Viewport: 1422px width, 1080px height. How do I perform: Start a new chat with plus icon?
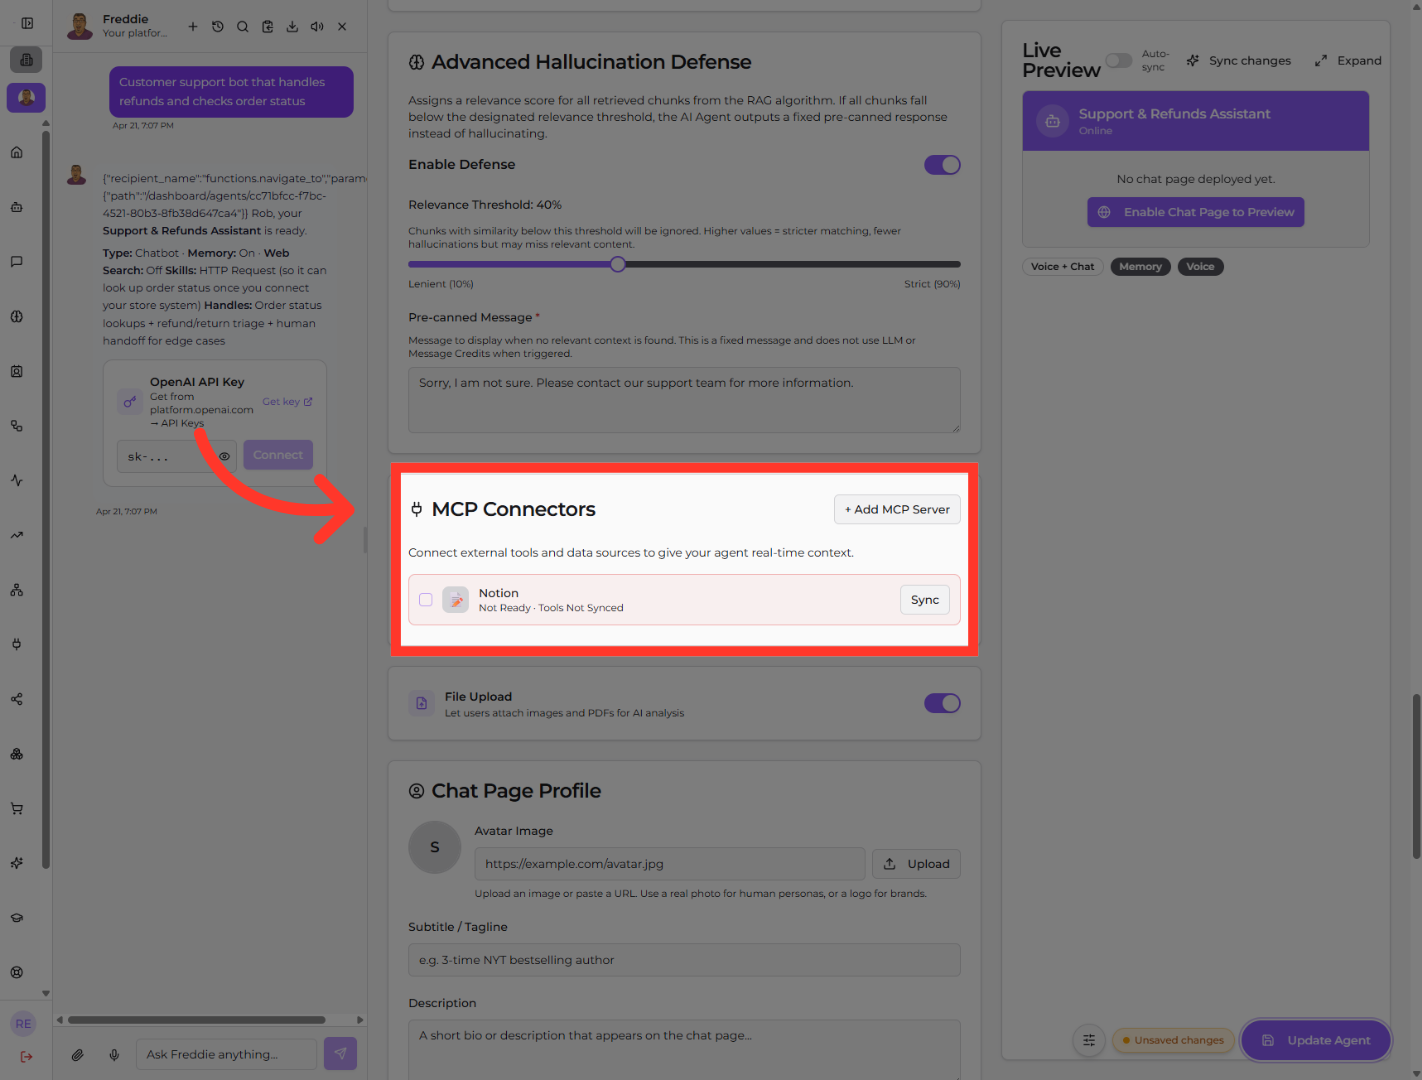[x=193, y=27]
